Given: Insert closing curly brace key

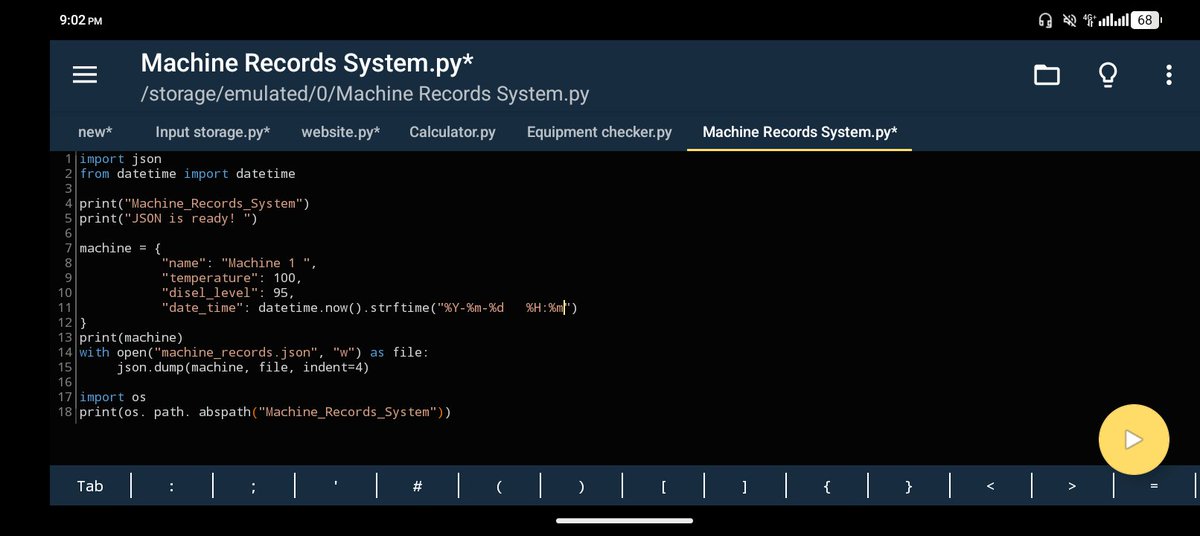Looking at the screenshot, I should [908, 486].
